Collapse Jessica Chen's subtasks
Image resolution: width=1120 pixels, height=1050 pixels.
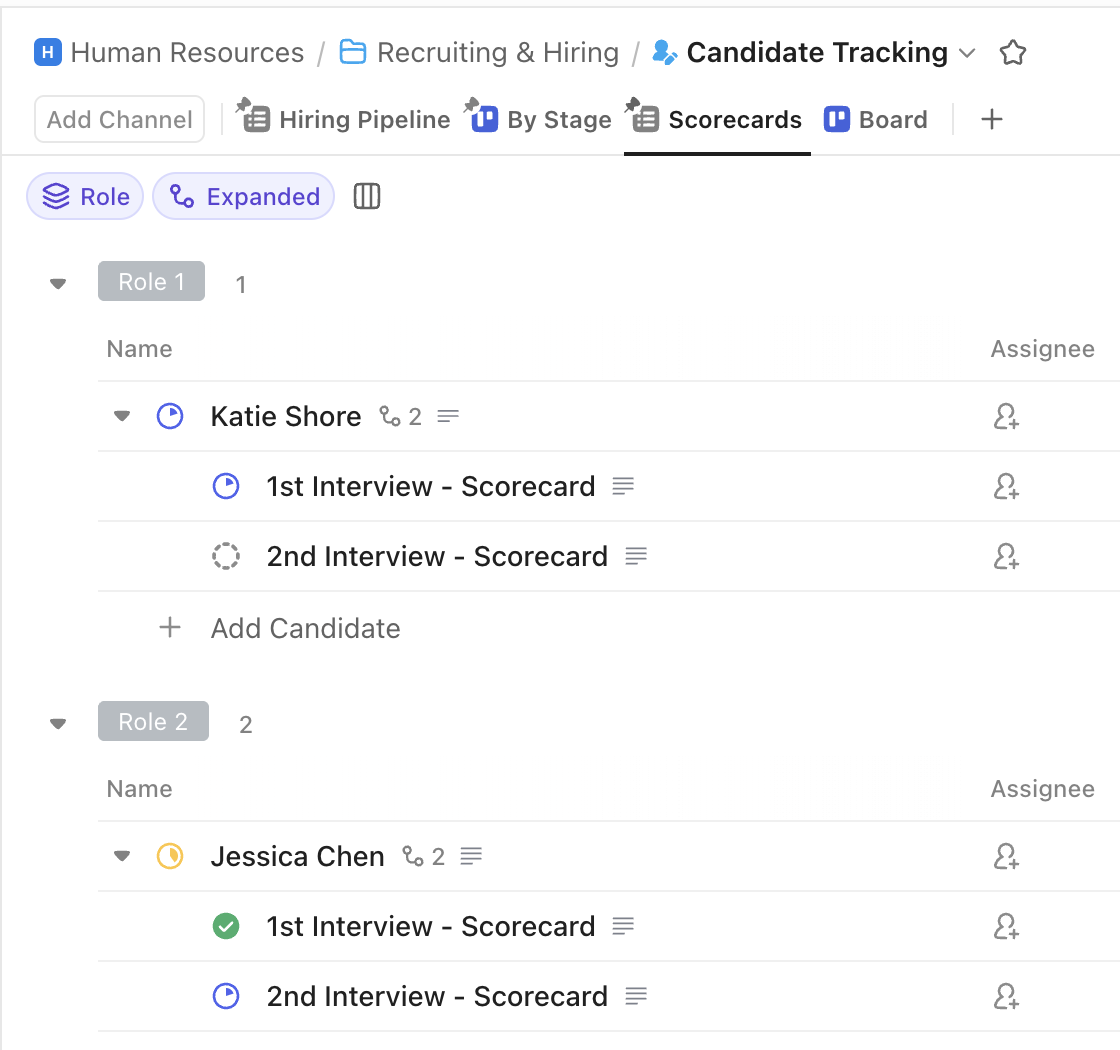tap(121, 856)
